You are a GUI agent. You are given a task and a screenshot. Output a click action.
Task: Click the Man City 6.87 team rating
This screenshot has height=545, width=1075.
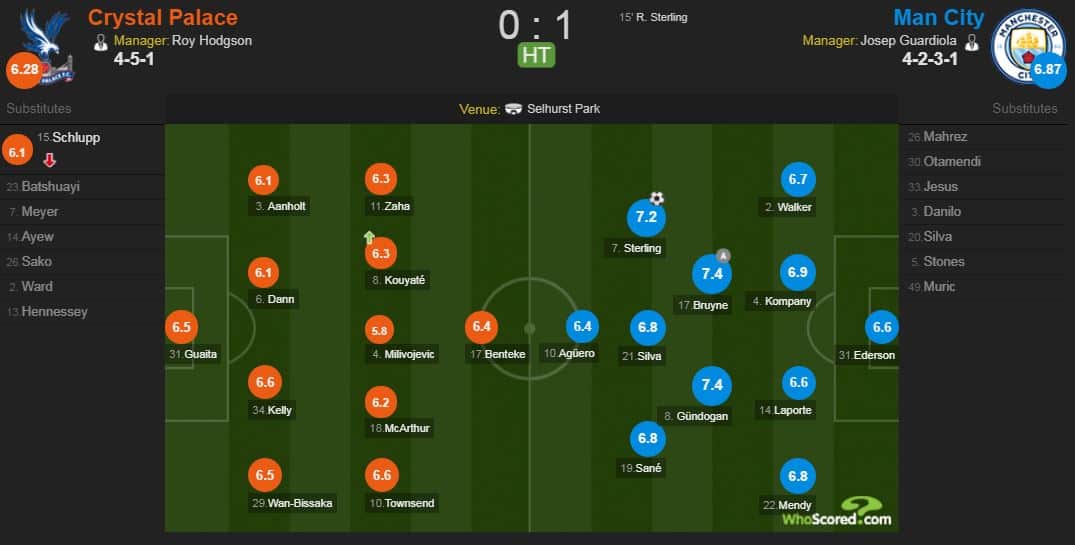1048,69
